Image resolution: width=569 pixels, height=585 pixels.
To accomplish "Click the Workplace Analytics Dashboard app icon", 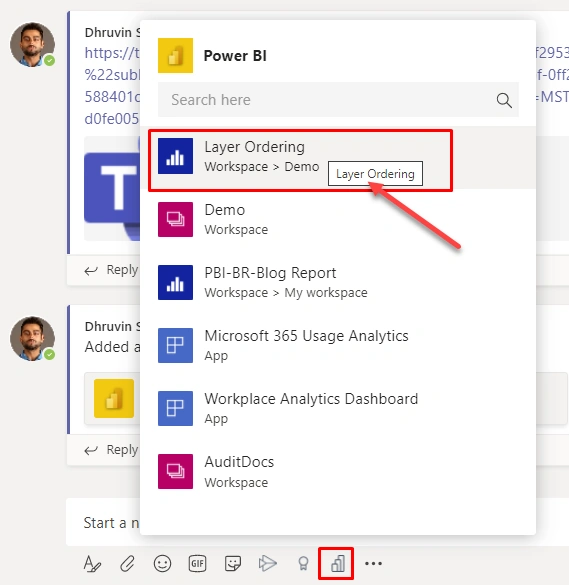I will click(175, 409).
